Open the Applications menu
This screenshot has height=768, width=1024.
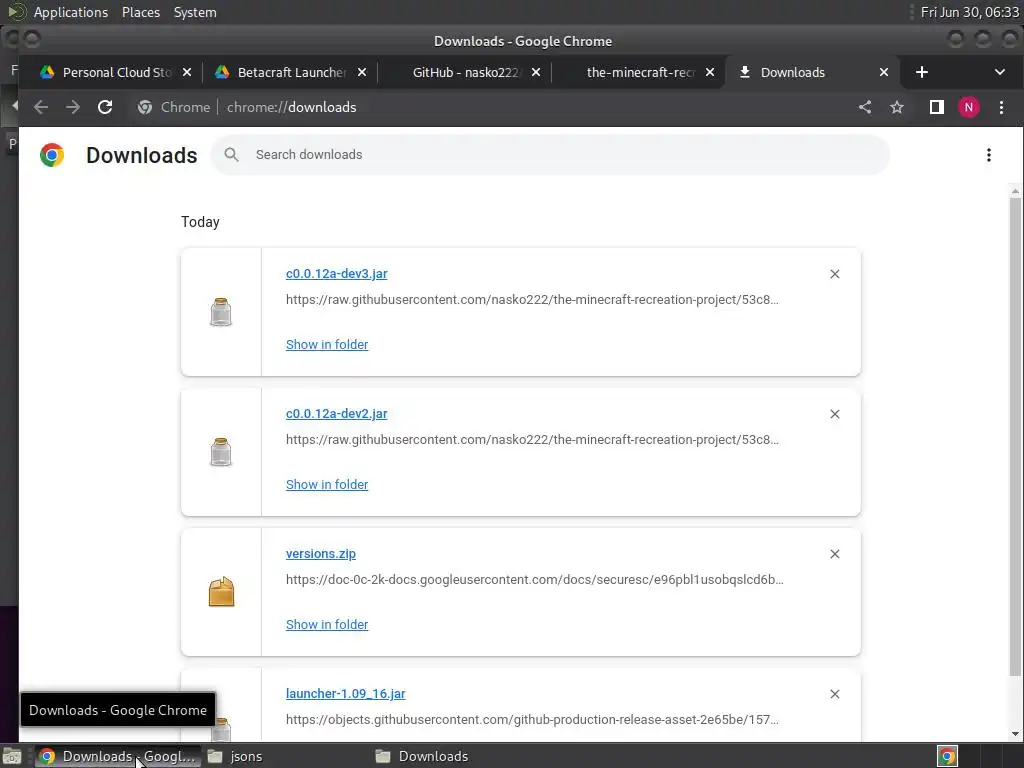[71, 12]
